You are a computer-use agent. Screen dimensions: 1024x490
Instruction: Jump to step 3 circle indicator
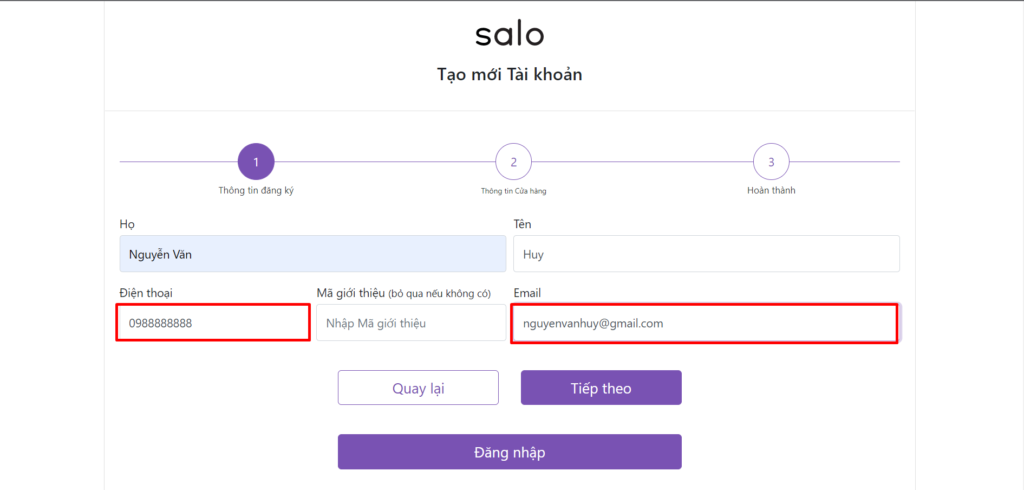771,162
